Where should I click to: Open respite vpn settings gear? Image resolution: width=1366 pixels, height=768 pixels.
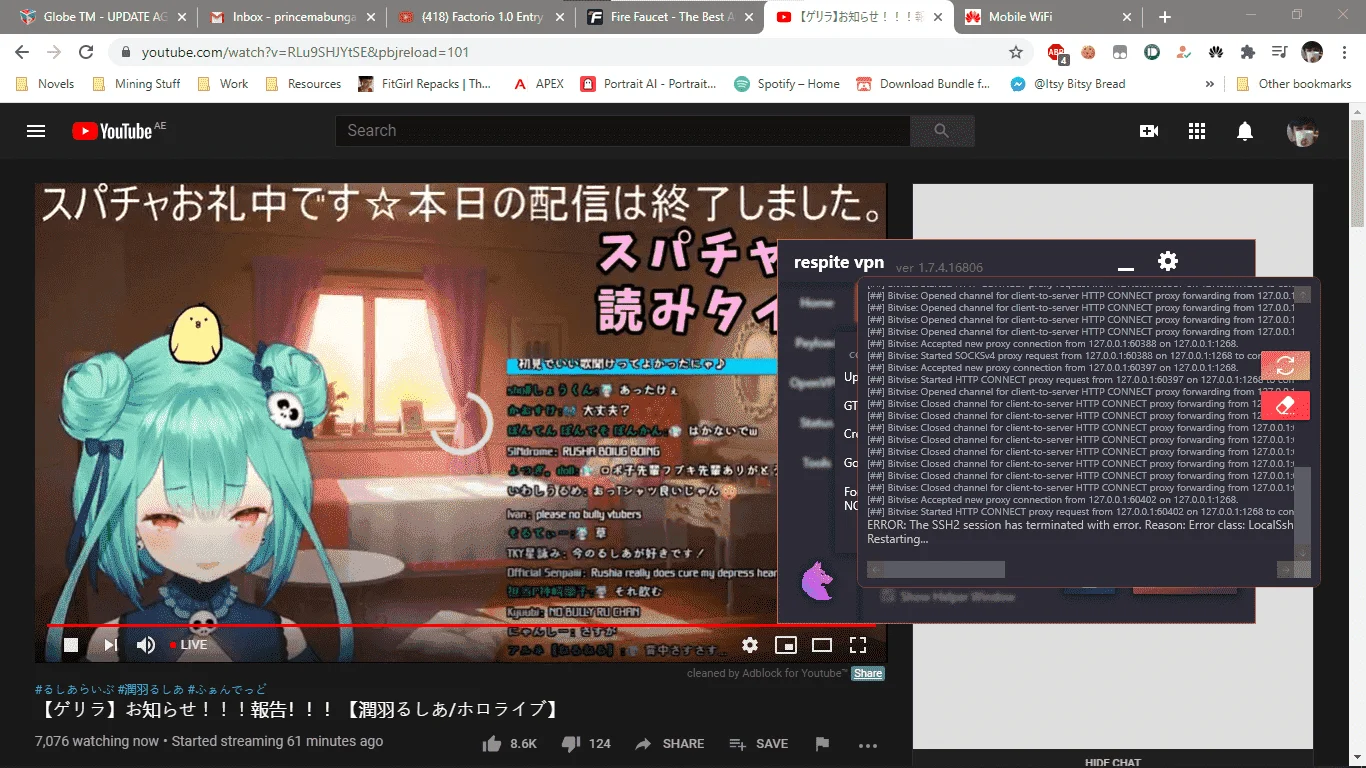tap(1167, 262)
